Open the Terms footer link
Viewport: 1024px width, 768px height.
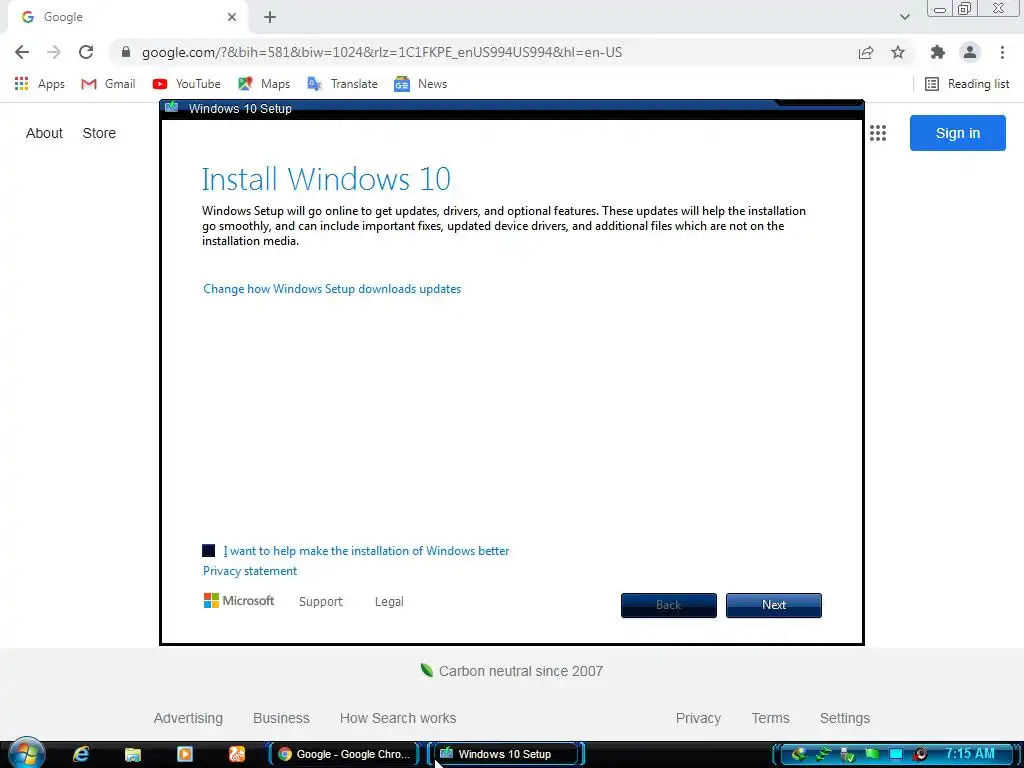(x=771, y=718)
